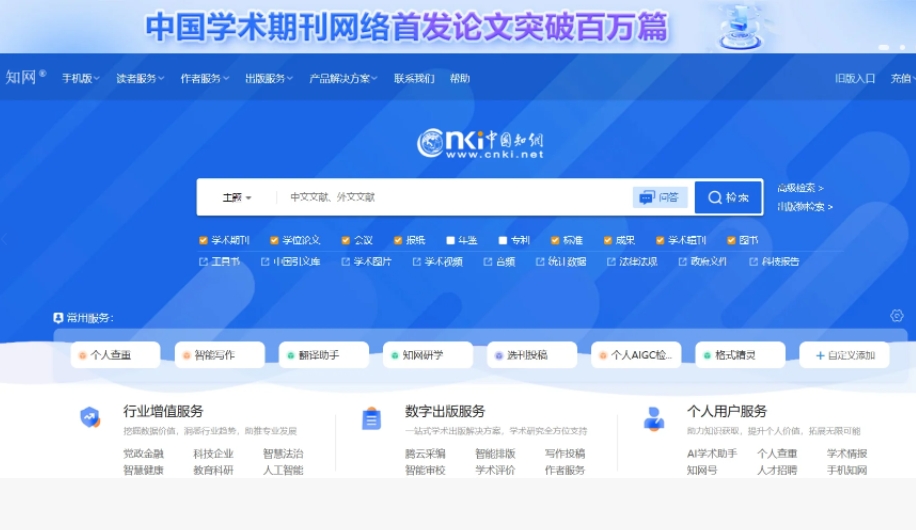Click the 常用服务 user badge icon
Screen dimensions: 916x530
pyautogui.click(x=58, y=318)
